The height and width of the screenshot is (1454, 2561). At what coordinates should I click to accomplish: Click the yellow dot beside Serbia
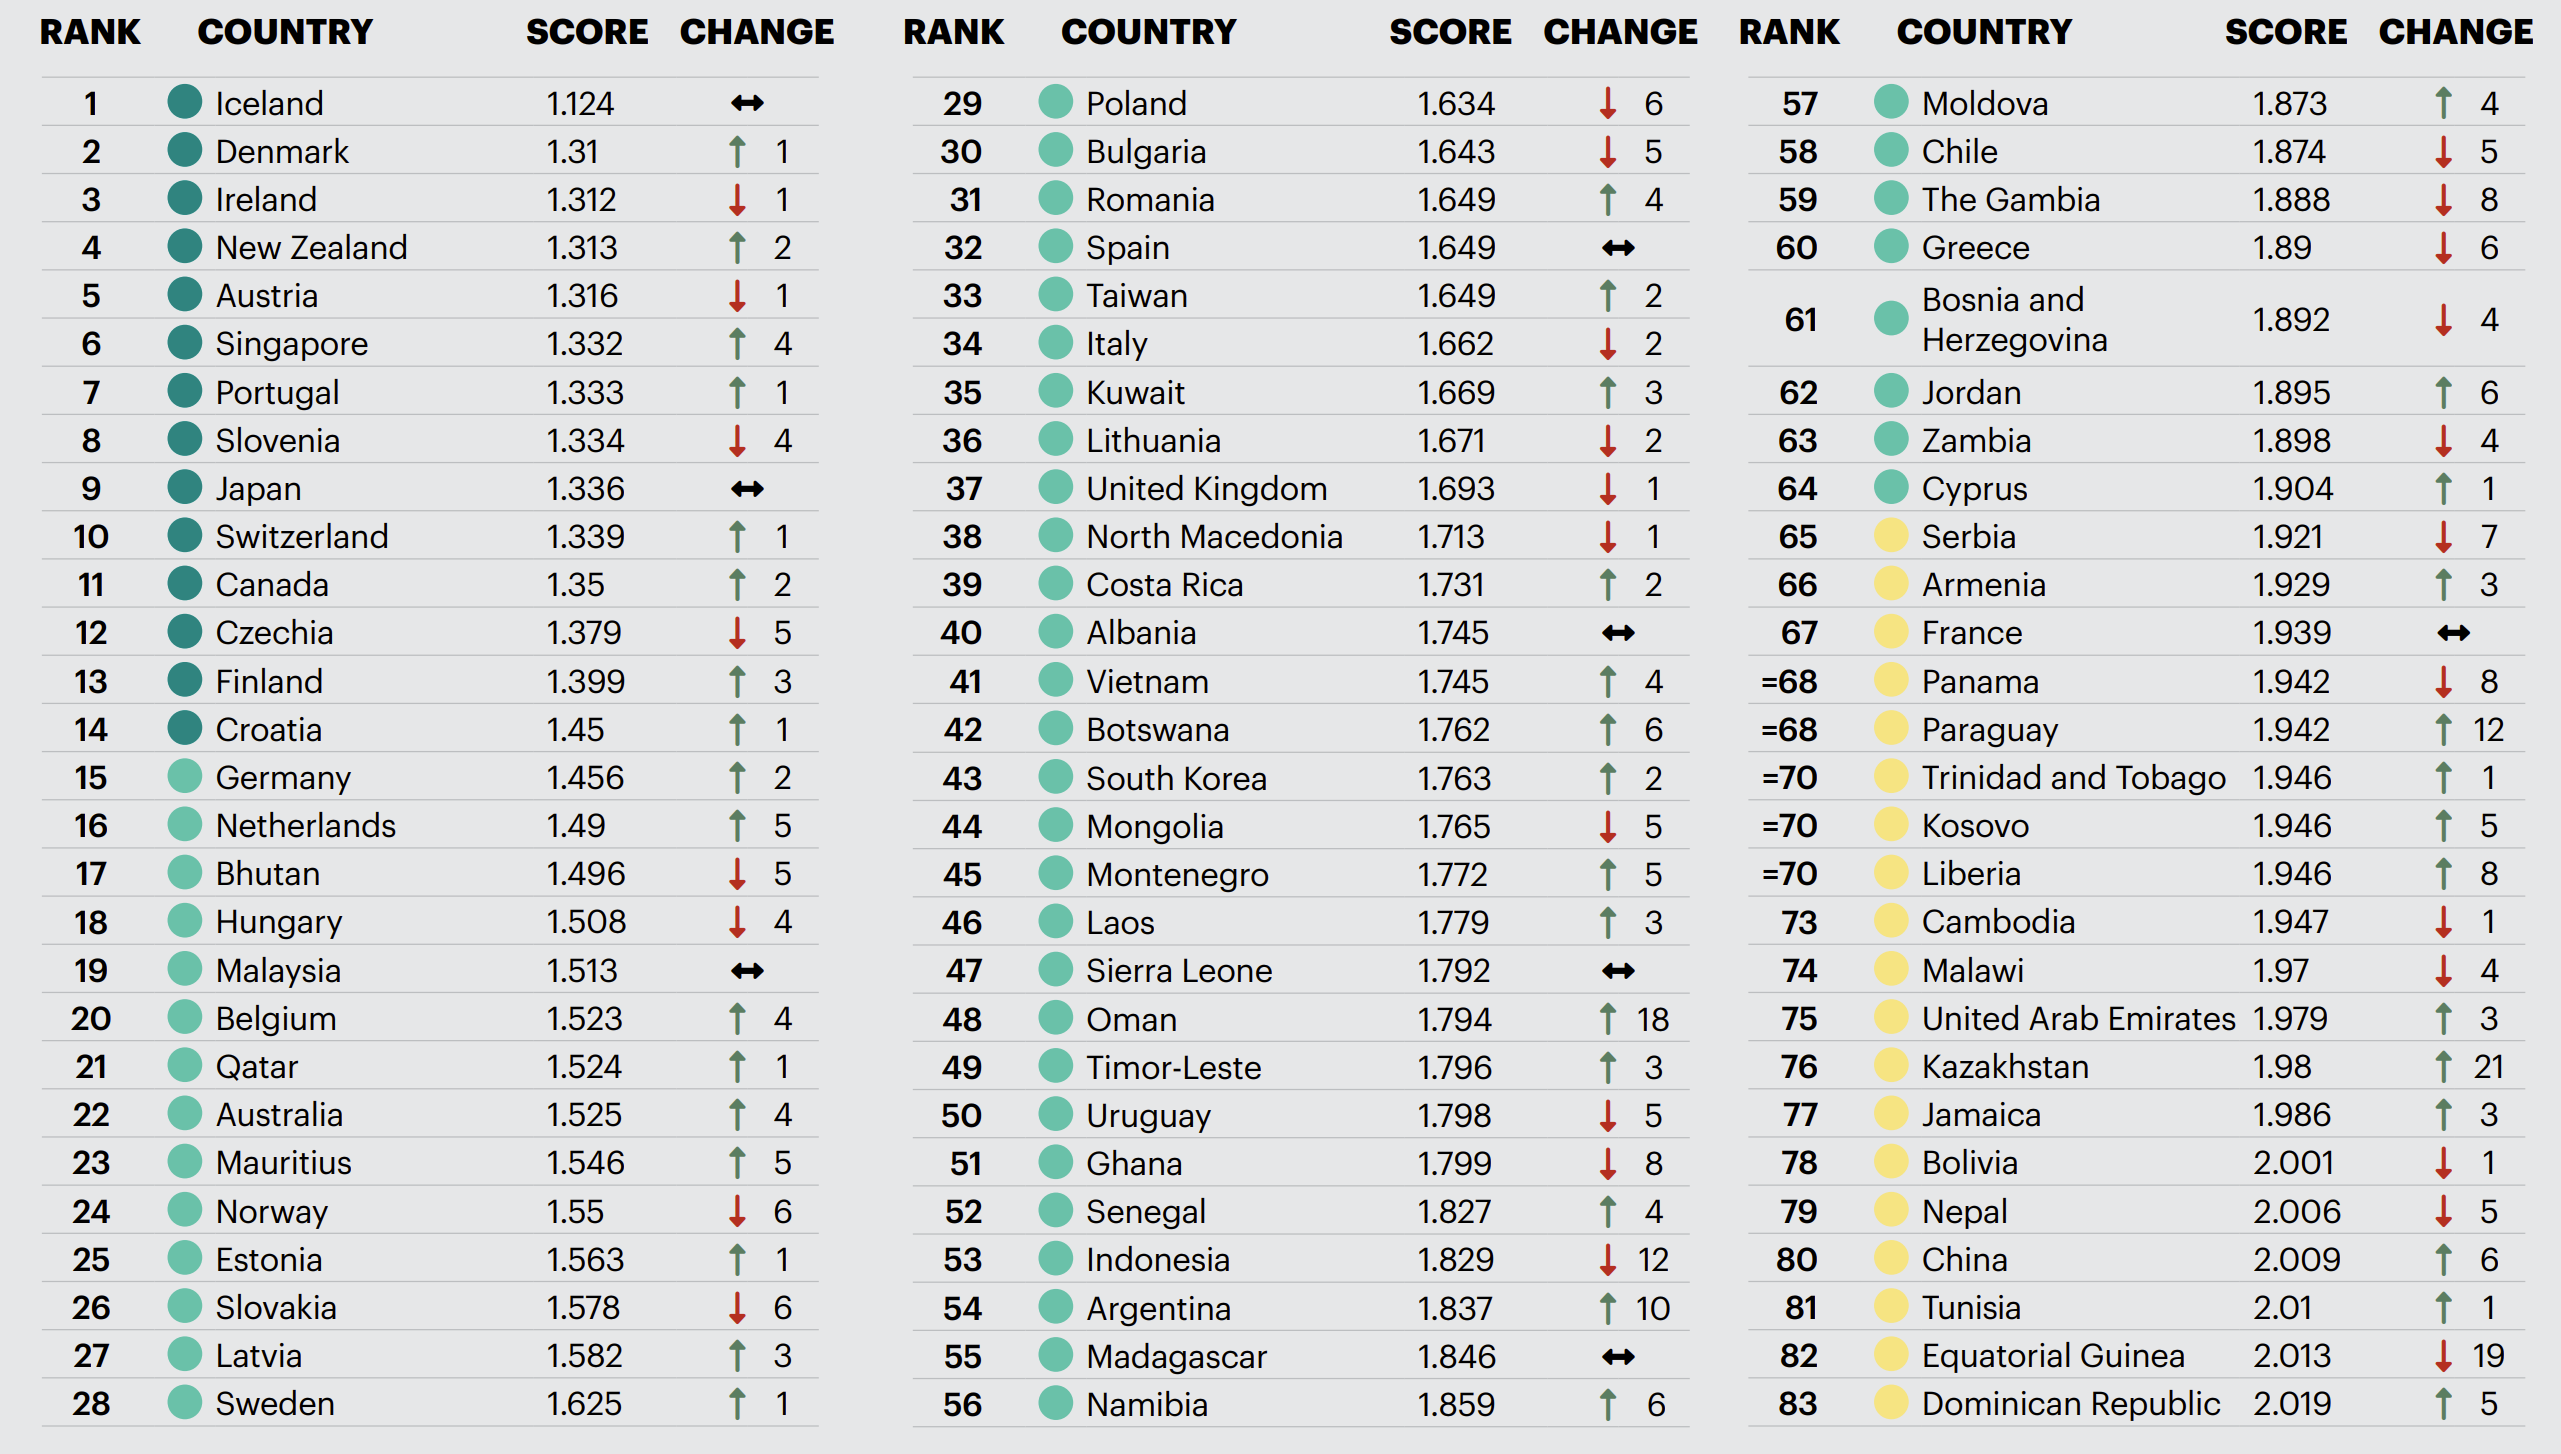point(1891,535)
